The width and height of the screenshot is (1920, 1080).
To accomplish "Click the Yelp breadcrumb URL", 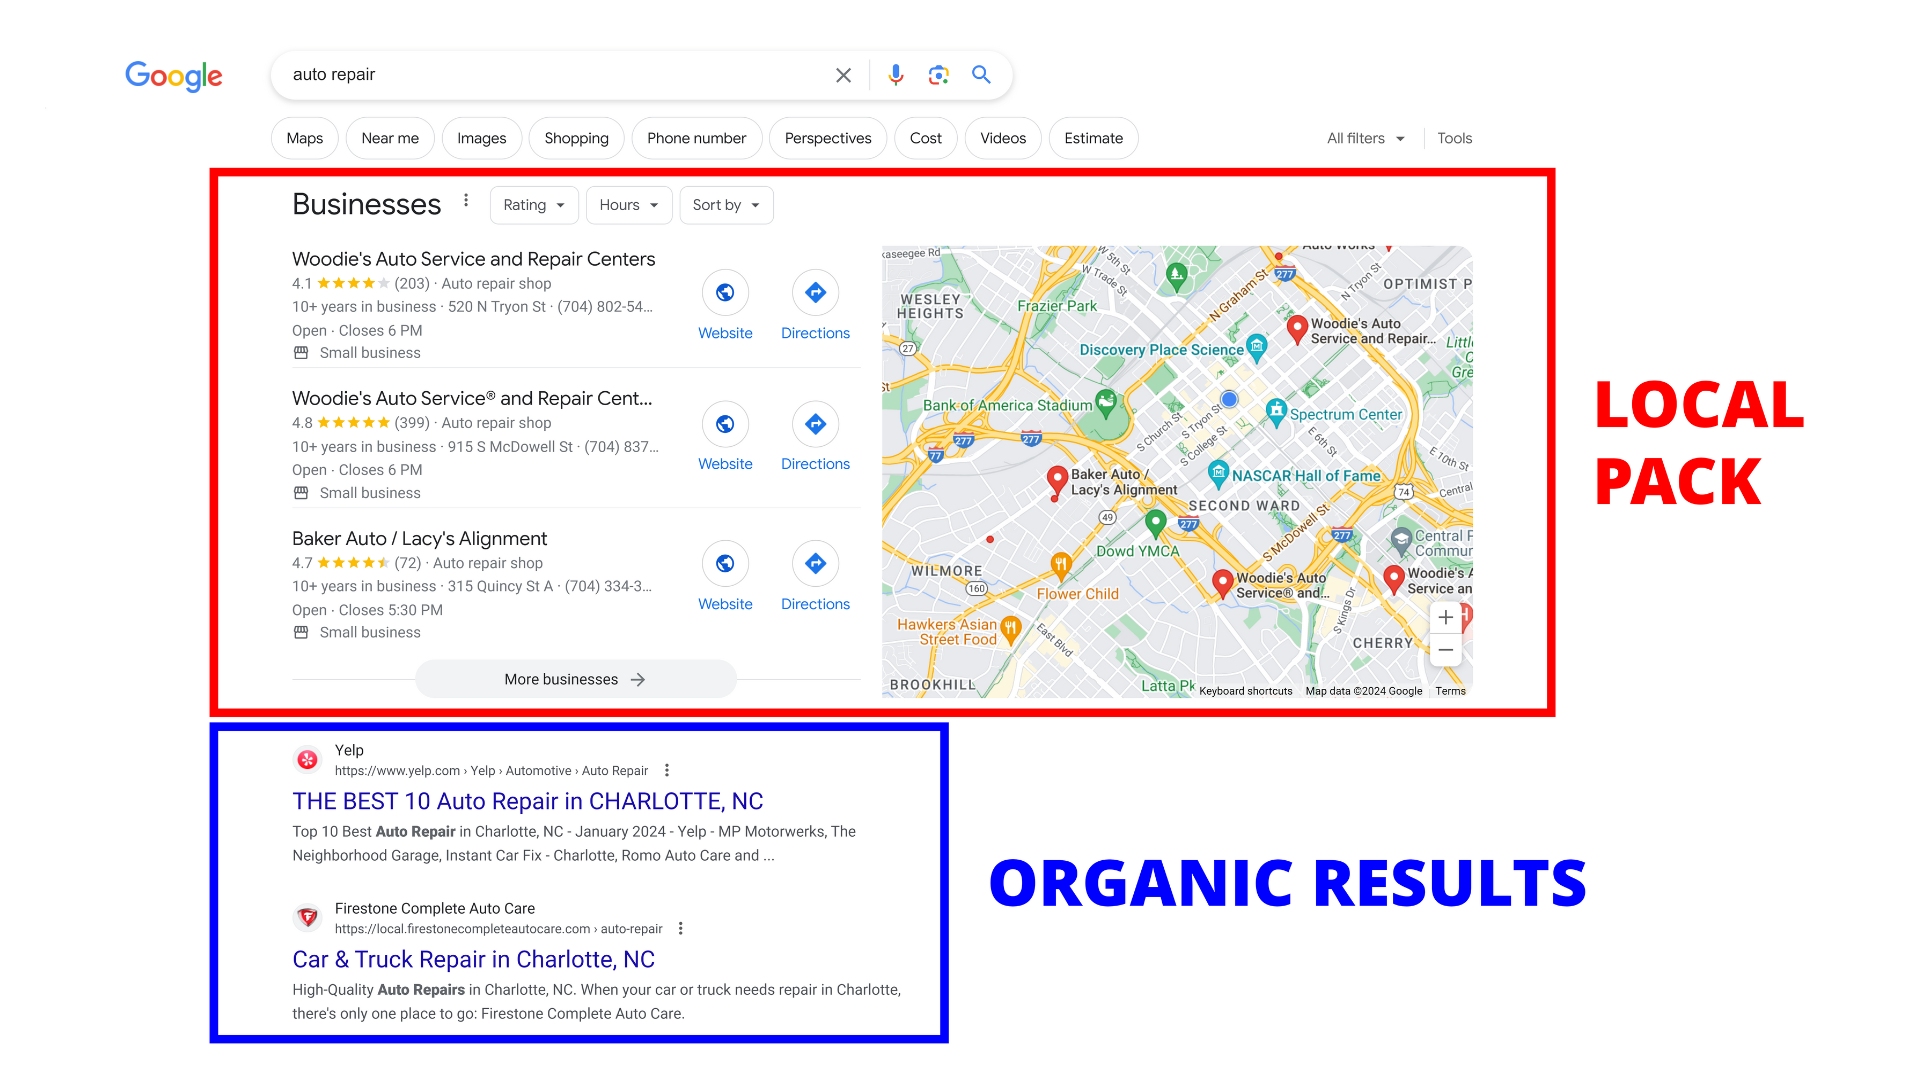I will (x=491, y=771).
